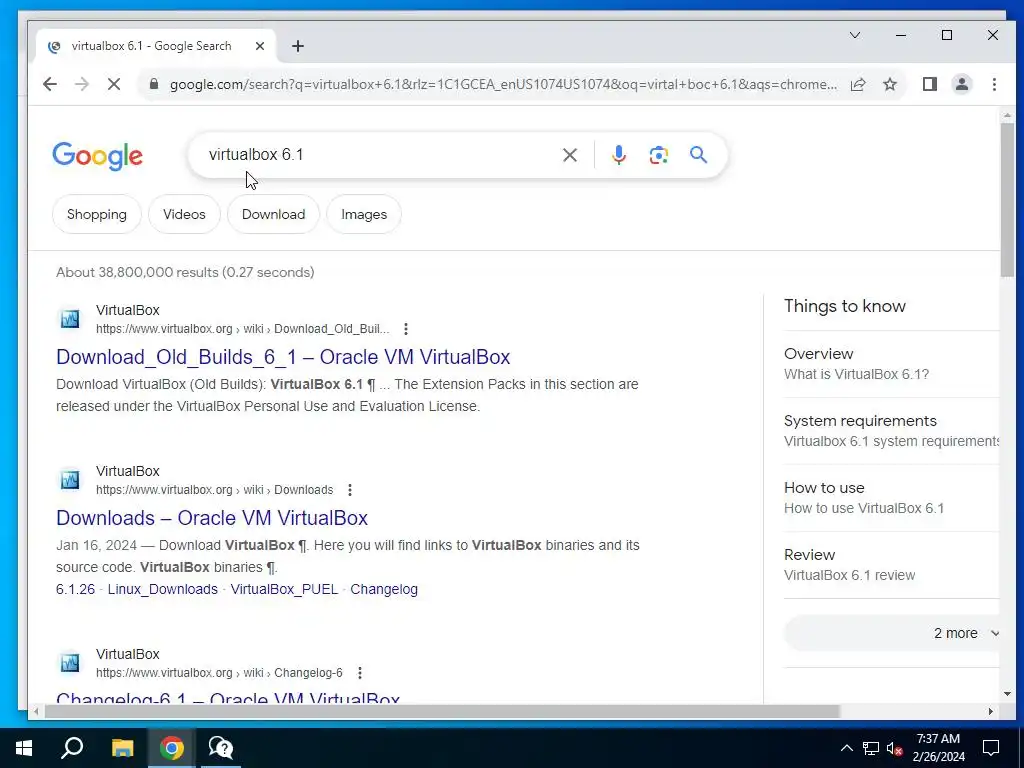Click the forward navigation arrow

click(x=82, y=84)
